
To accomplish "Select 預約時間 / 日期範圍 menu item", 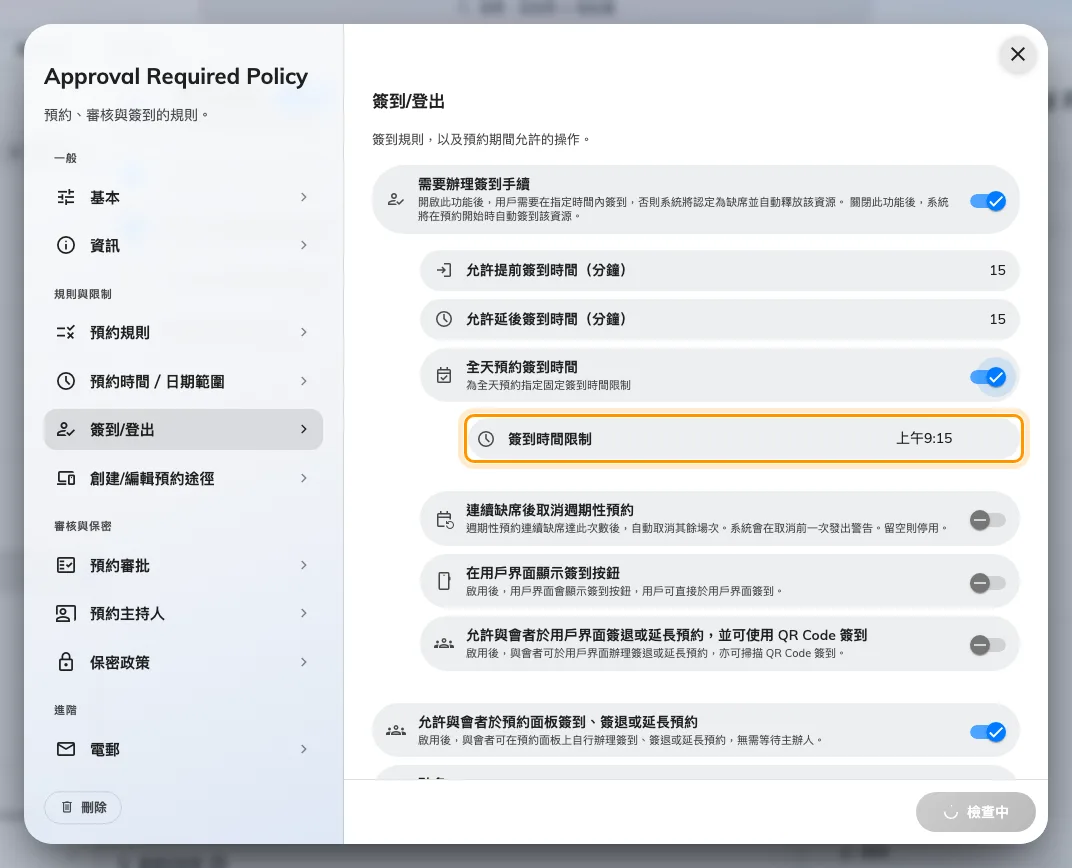I will pyautogui.click(x=183, y=381).
